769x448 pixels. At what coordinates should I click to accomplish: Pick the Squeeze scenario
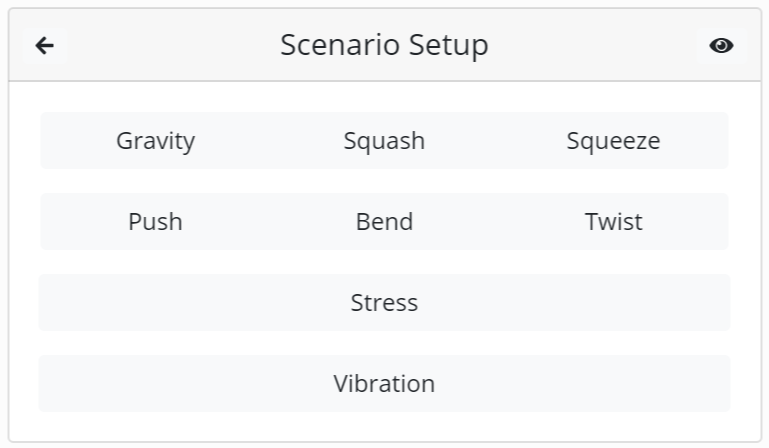click(x=613, y=141)
